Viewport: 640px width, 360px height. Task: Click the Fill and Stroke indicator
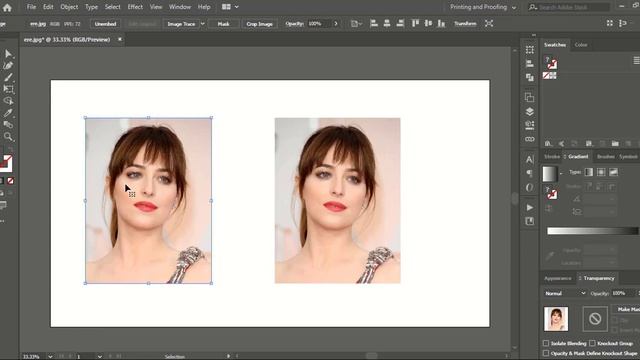pos(6,162)
